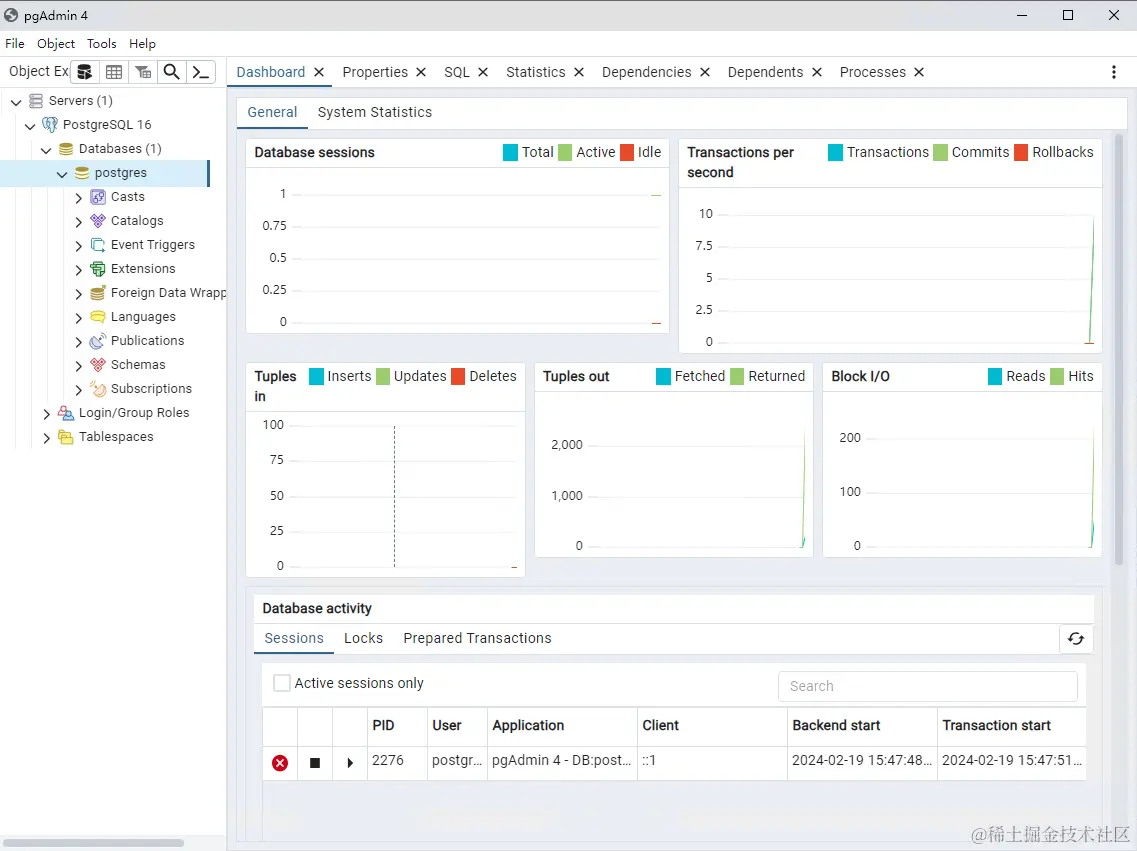
Task: Expand session 2276 row details
Action: (x=350, y=763)
